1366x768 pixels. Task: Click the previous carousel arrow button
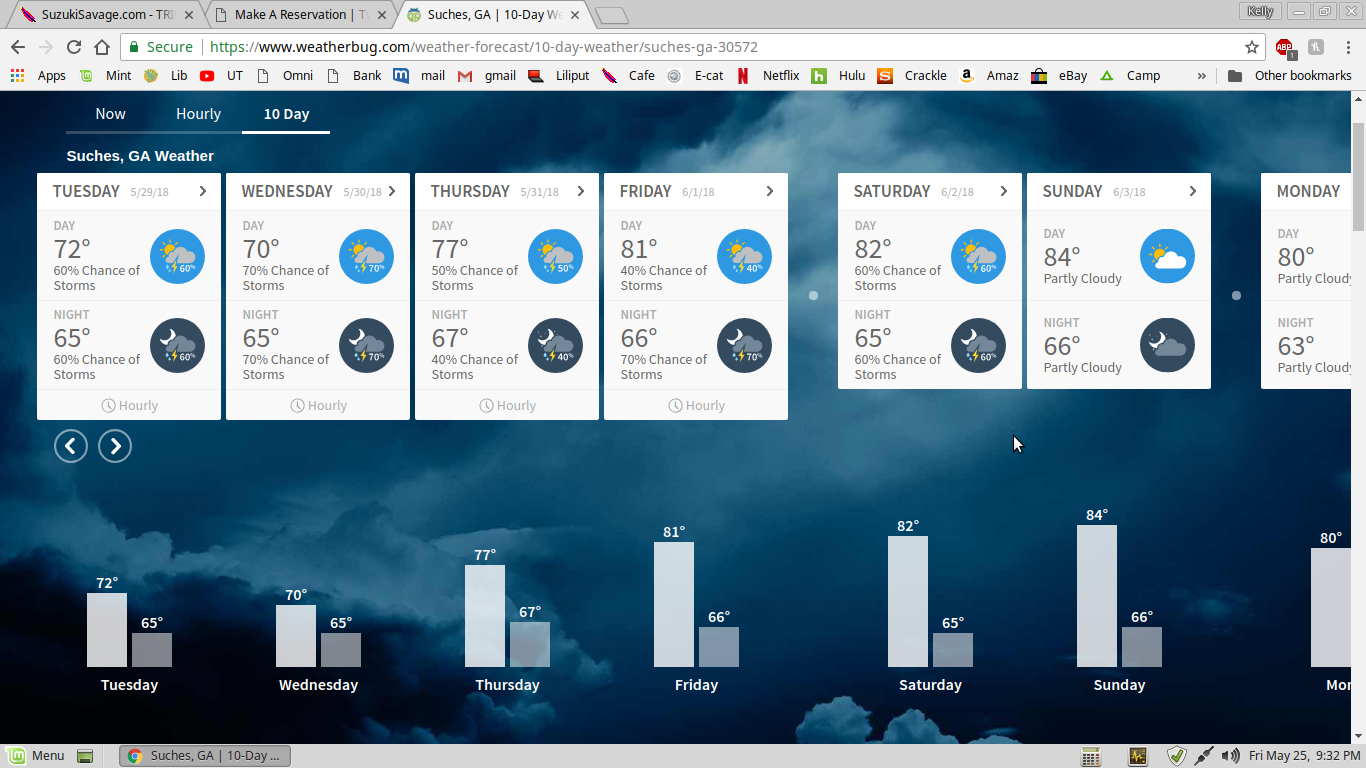(x=71, y=446)
